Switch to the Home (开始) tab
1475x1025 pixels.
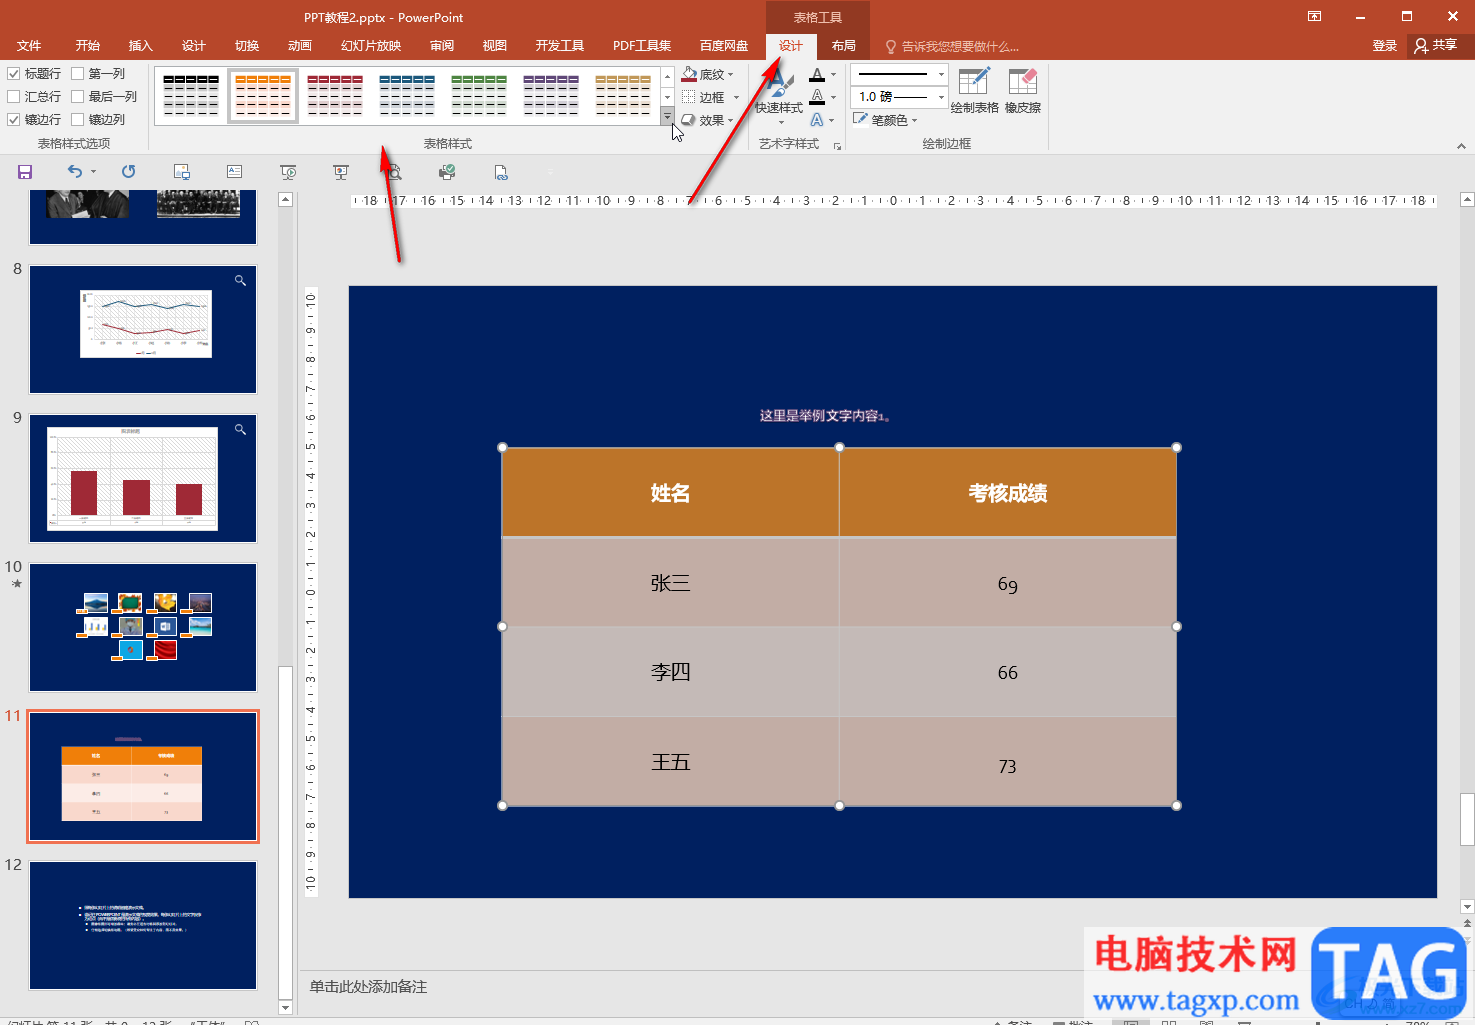88,46
